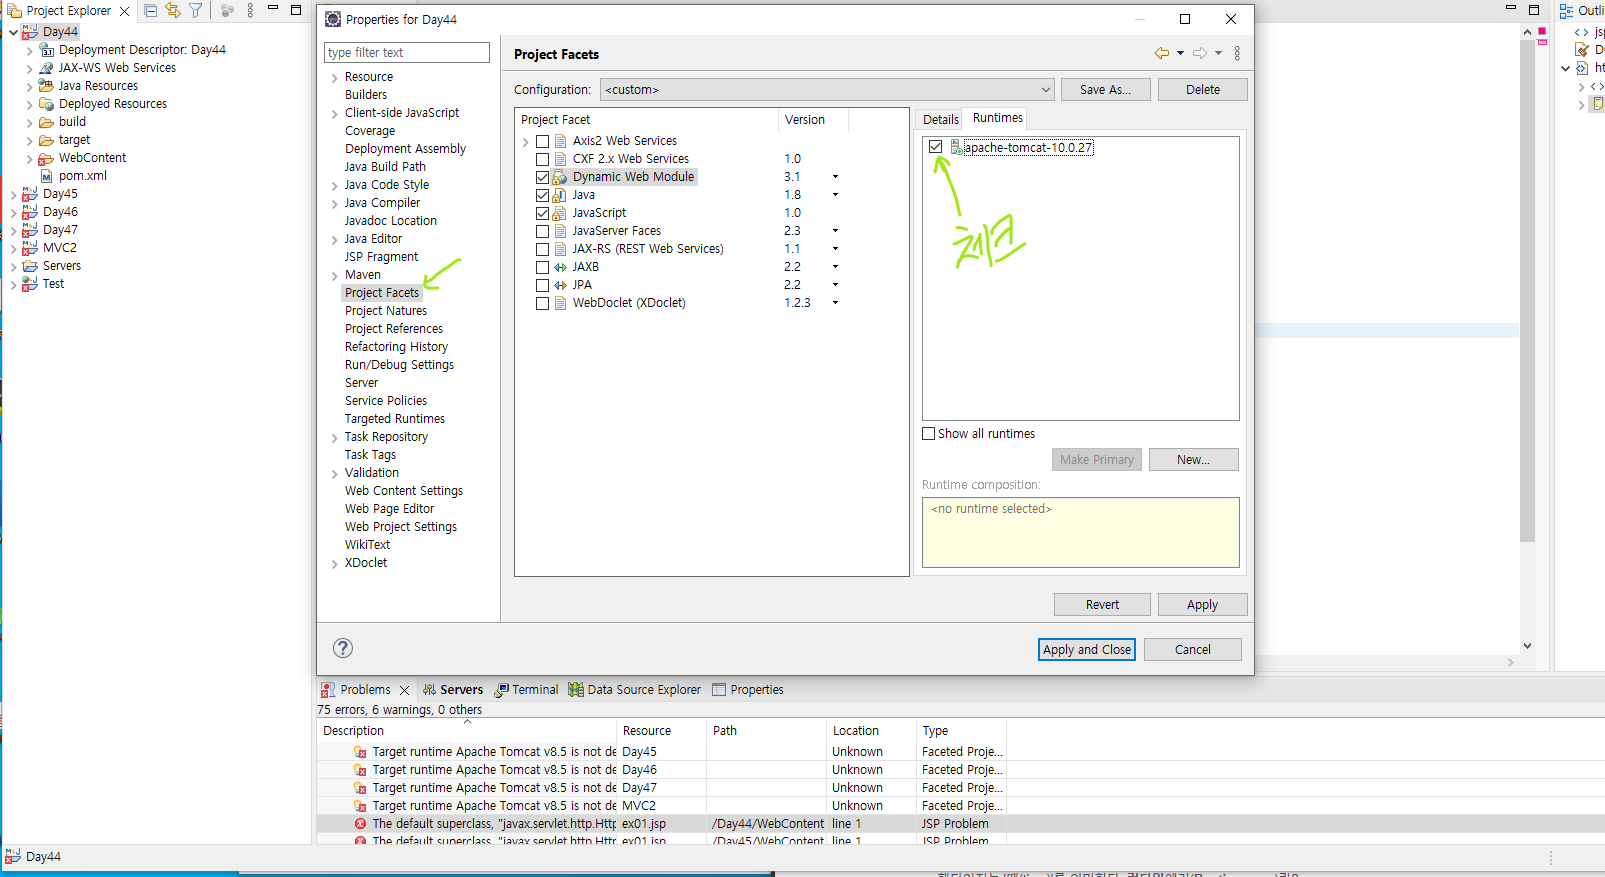The image size is (1605, 877).
Task: Click the Delete configuration button
Action: point(1202,90)
